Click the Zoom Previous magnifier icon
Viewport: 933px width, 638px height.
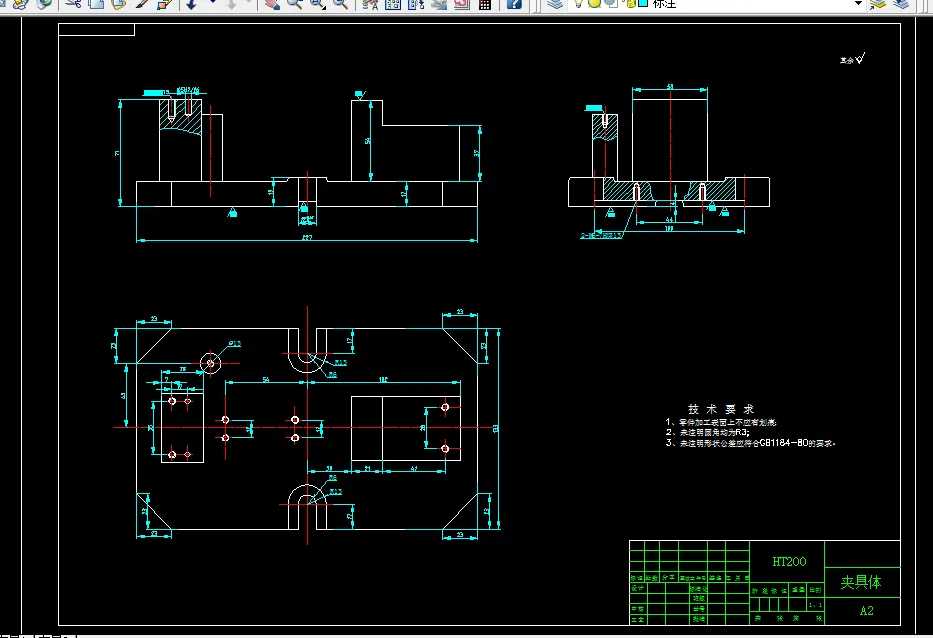(340, 4)
